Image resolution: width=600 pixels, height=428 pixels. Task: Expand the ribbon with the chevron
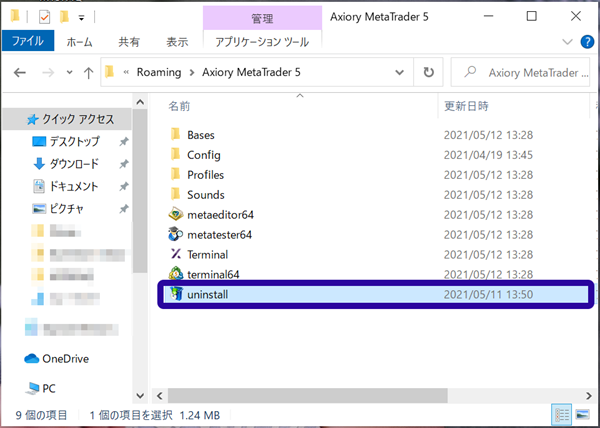(x=567, y=42)
